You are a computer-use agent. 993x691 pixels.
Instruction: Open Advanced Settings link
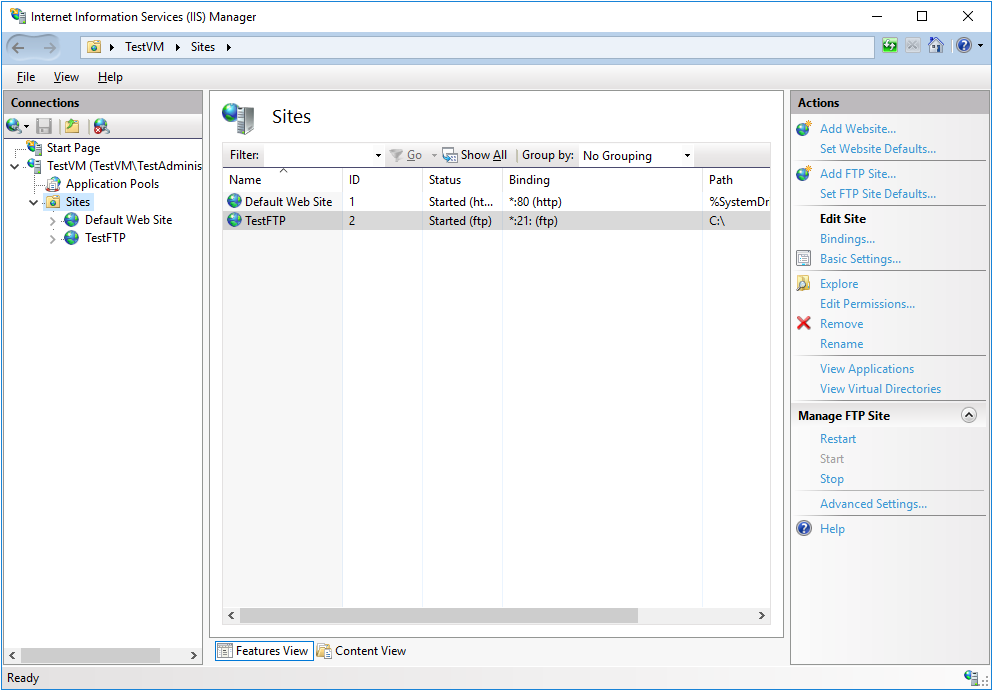[x=873, y=504]
